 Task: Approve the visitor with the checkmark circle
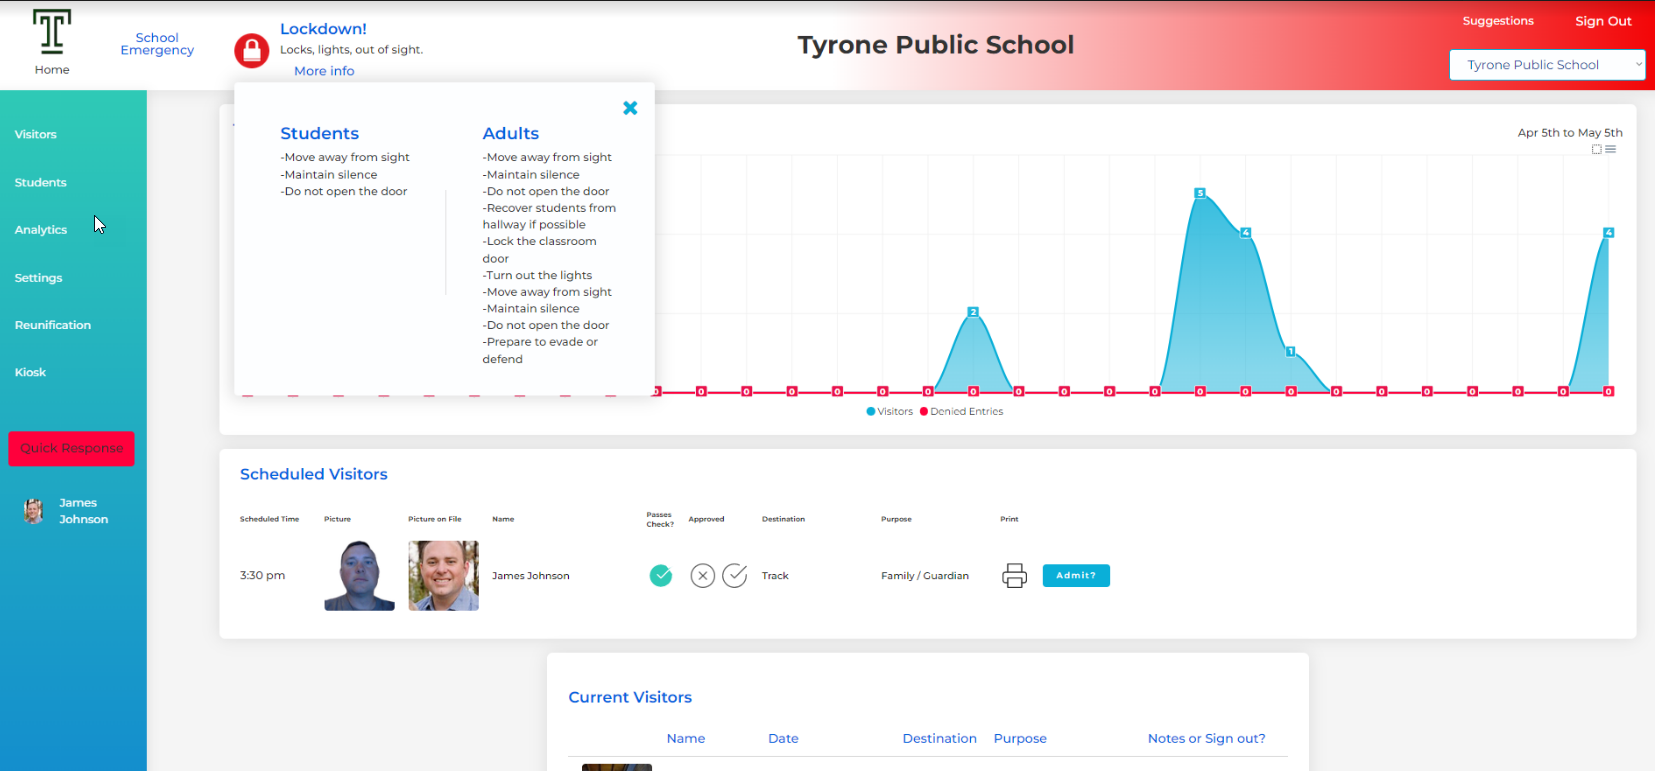pos(735,576)
